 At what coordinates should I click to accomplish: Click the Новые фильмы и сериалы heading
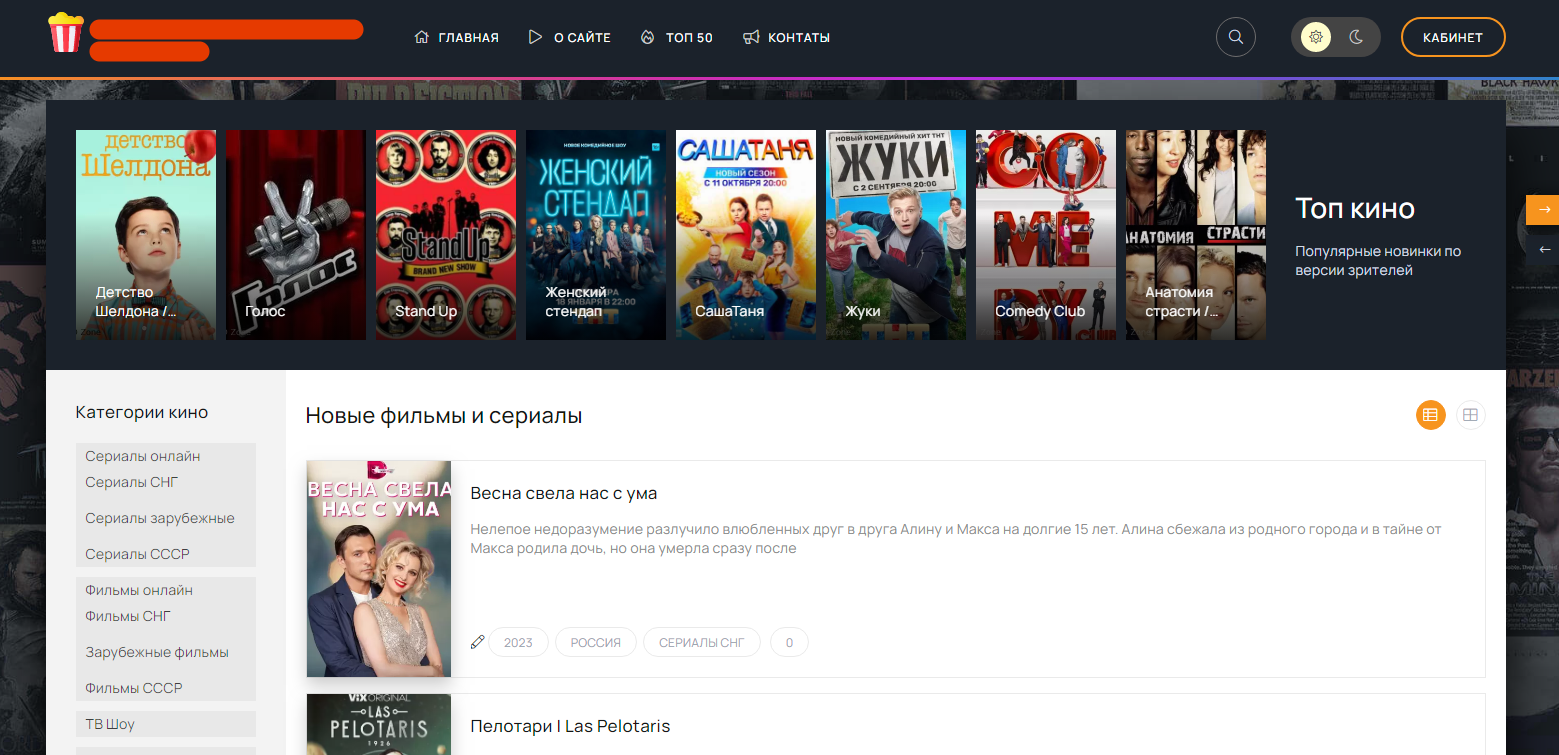click(x=444, y=416)
